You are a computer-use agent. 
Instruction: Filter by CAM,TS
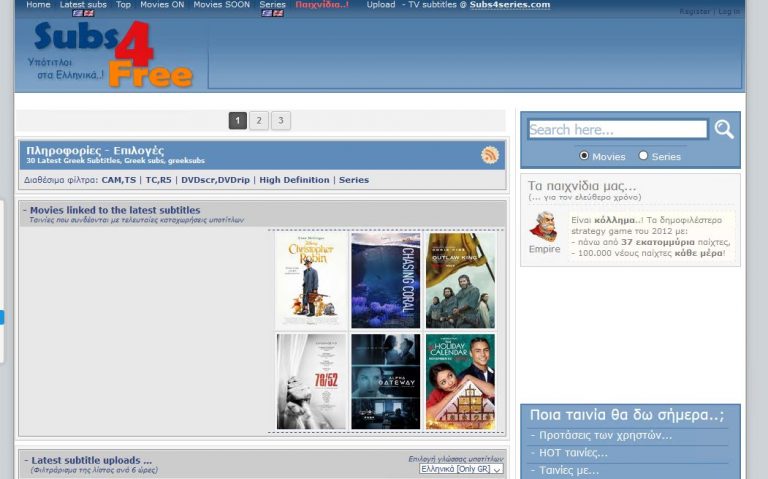point(119,180)
